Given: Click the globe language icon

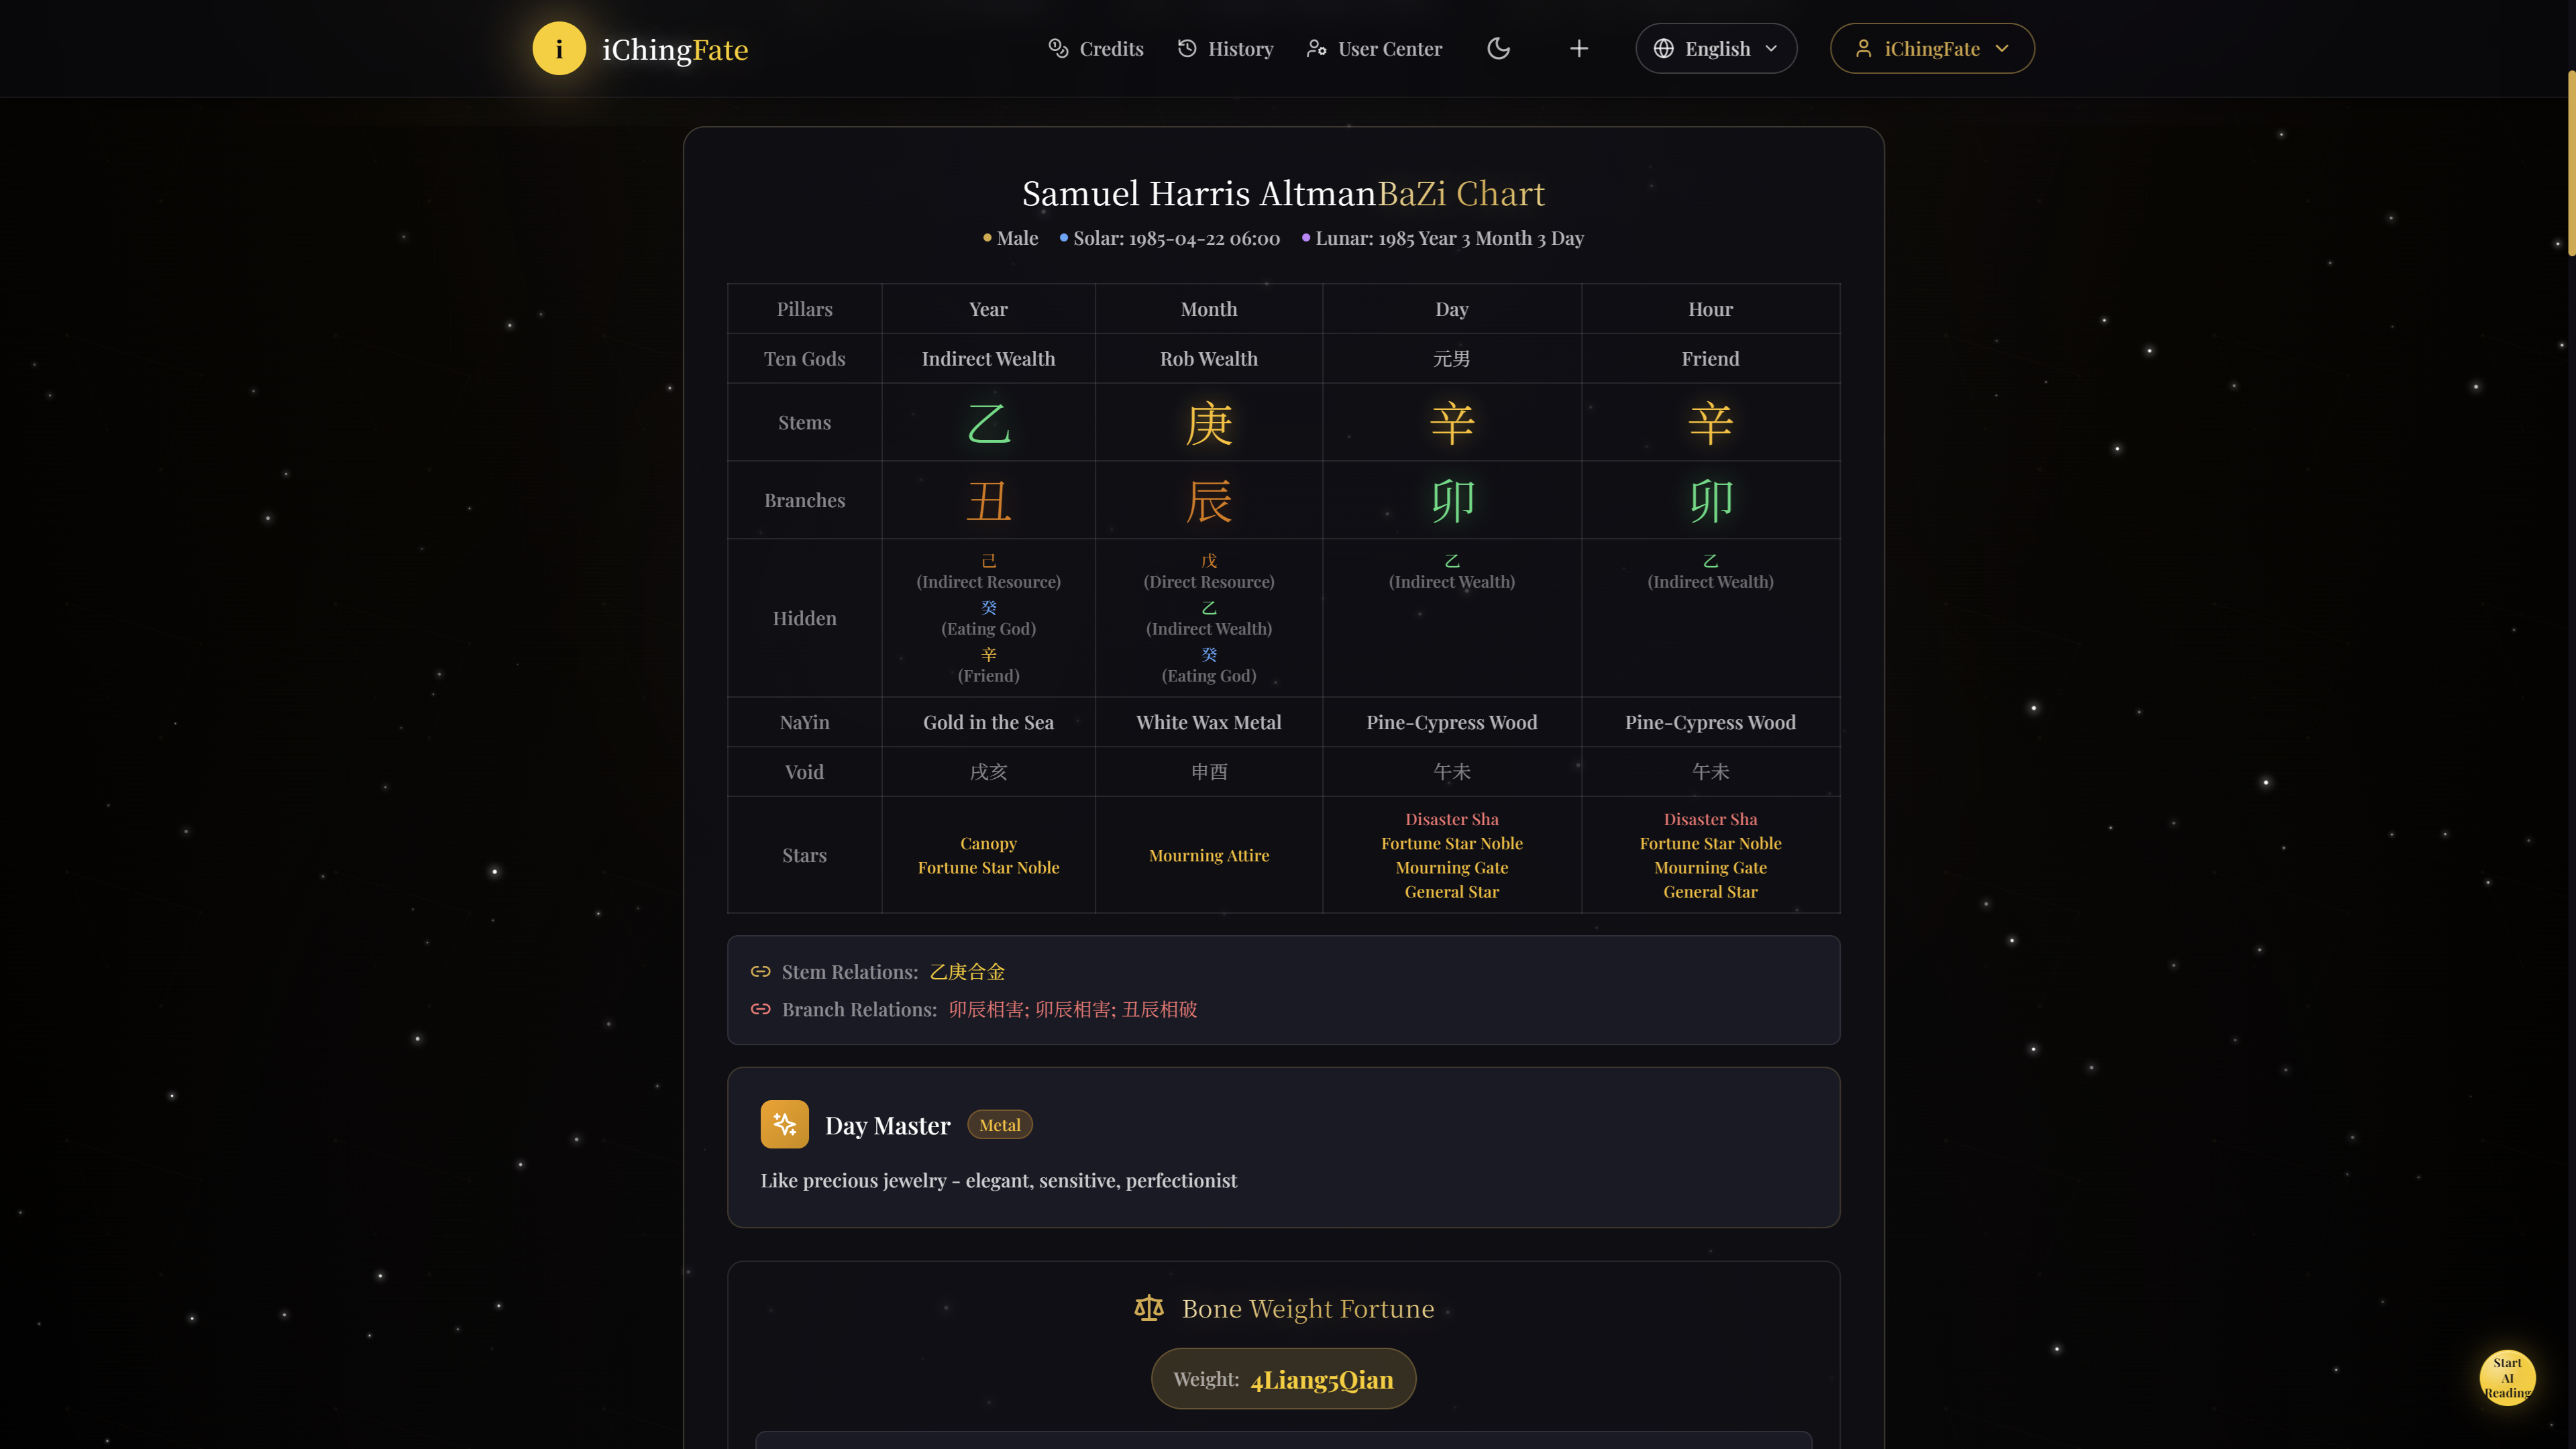Looking at the screenshot, I should tap(1663, 48).
